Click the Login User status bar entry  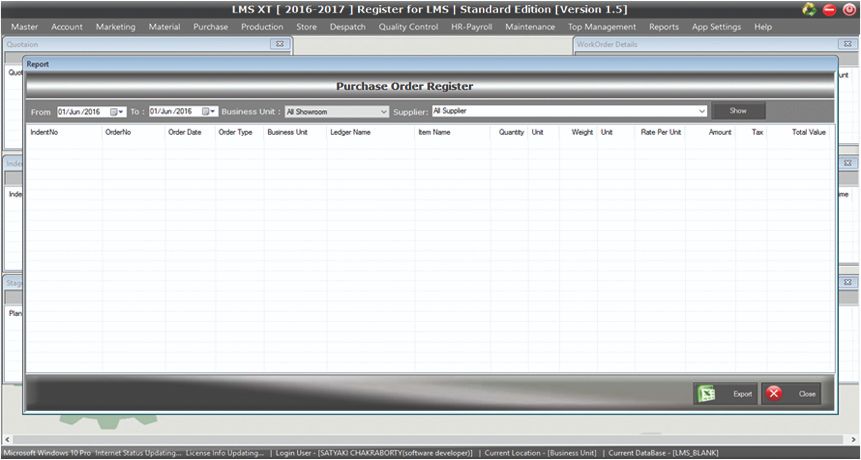coord(374,453)
